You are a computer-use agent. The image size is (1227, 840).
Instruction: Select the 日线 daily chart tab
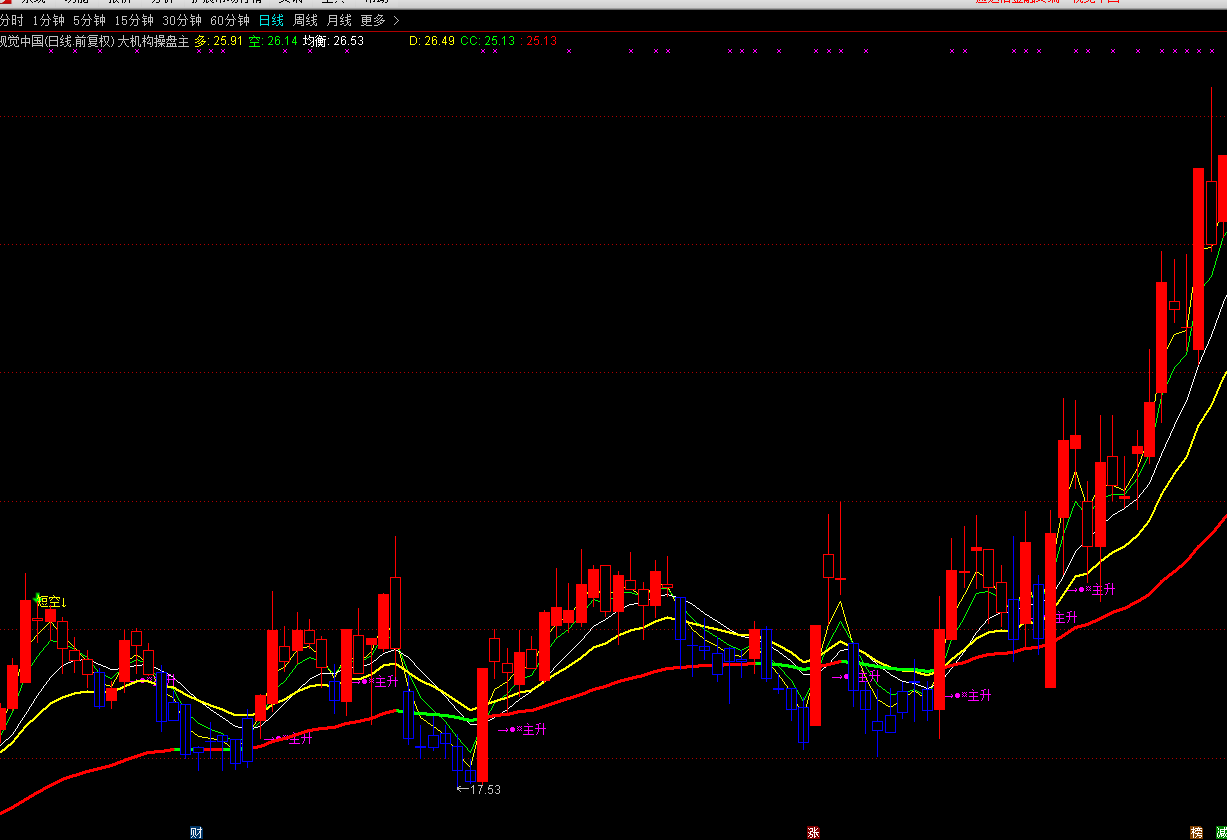pos(271,20)
